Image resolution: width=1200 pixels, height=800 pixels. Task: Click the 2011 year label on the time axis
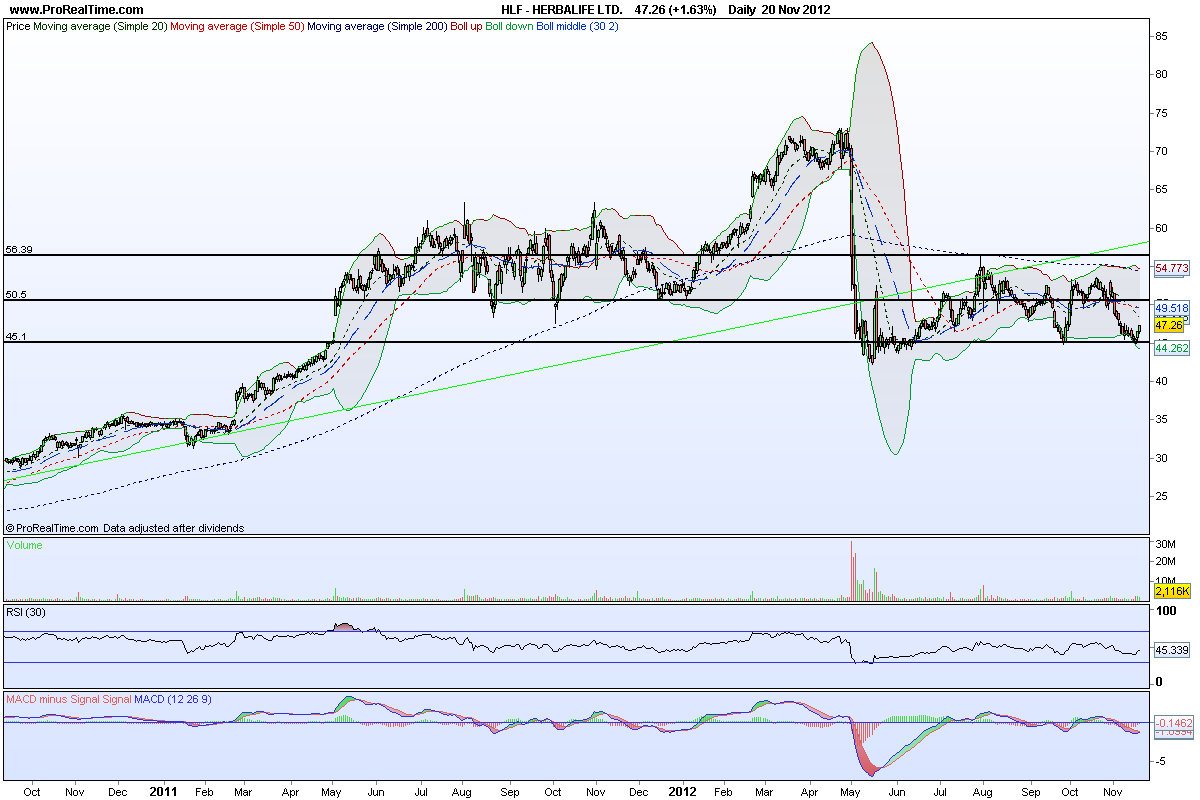162,790
